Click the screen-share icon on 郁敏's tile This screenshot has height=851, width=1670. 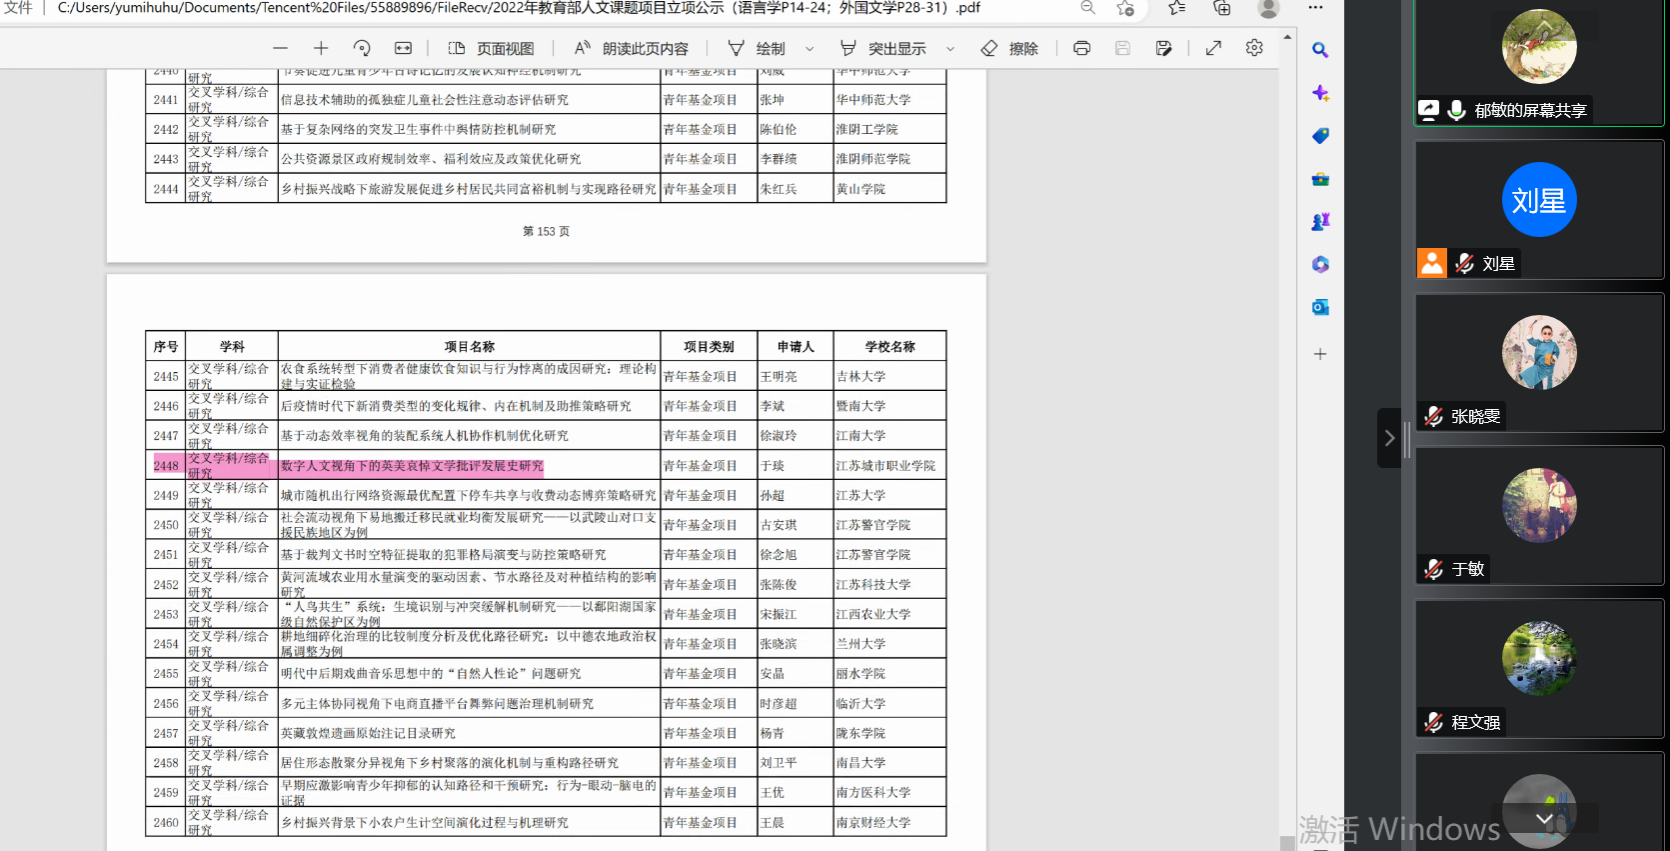pos(1429,110)
